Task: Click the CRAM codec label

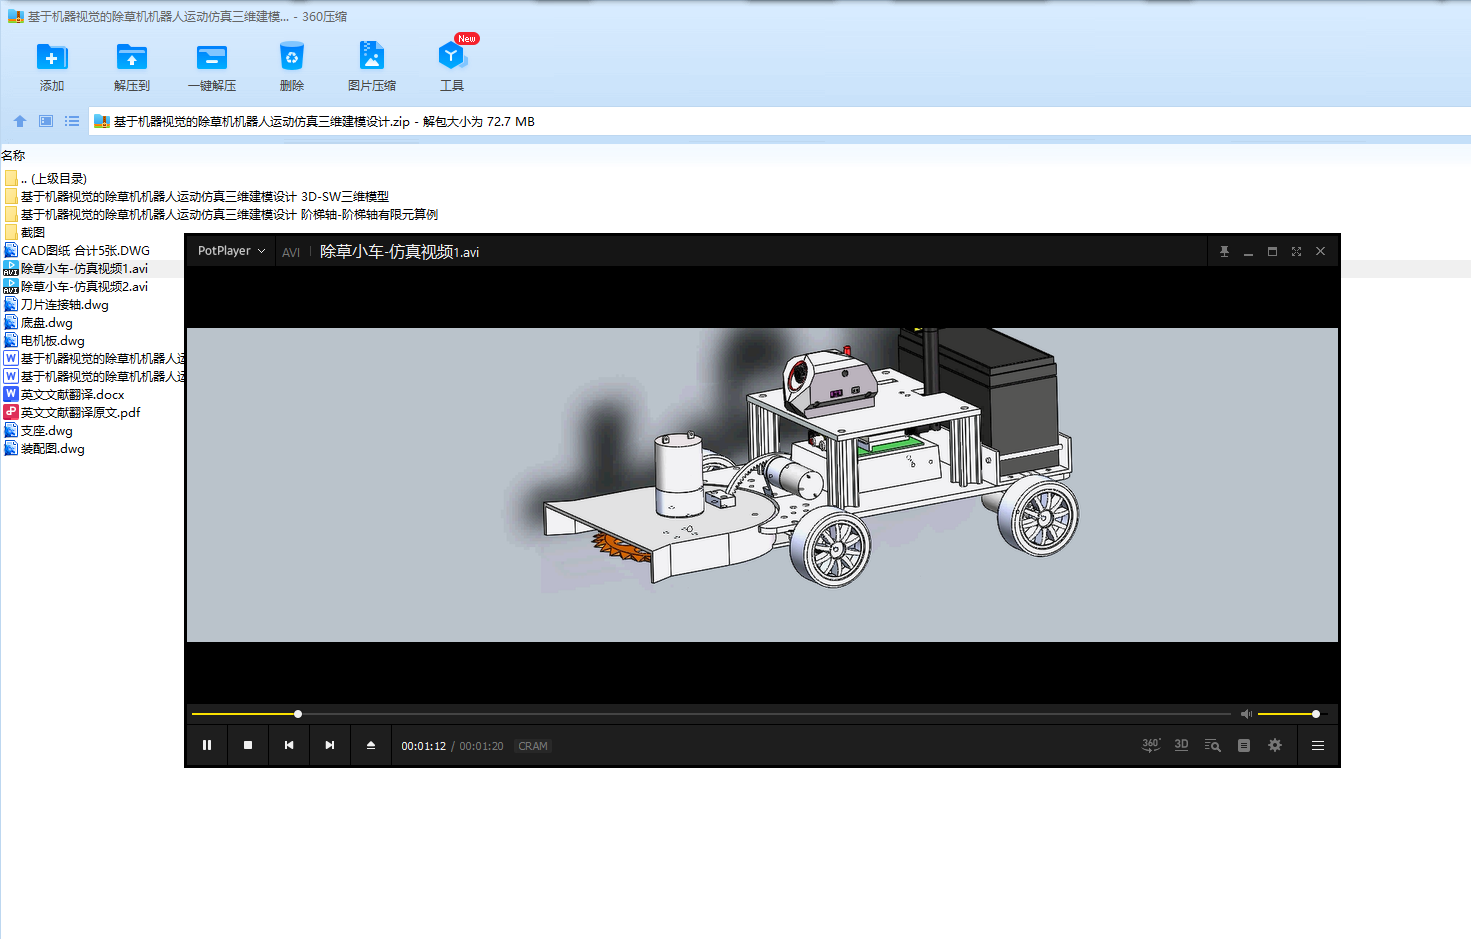Action: pyautogui.click(x=533, y=746)
